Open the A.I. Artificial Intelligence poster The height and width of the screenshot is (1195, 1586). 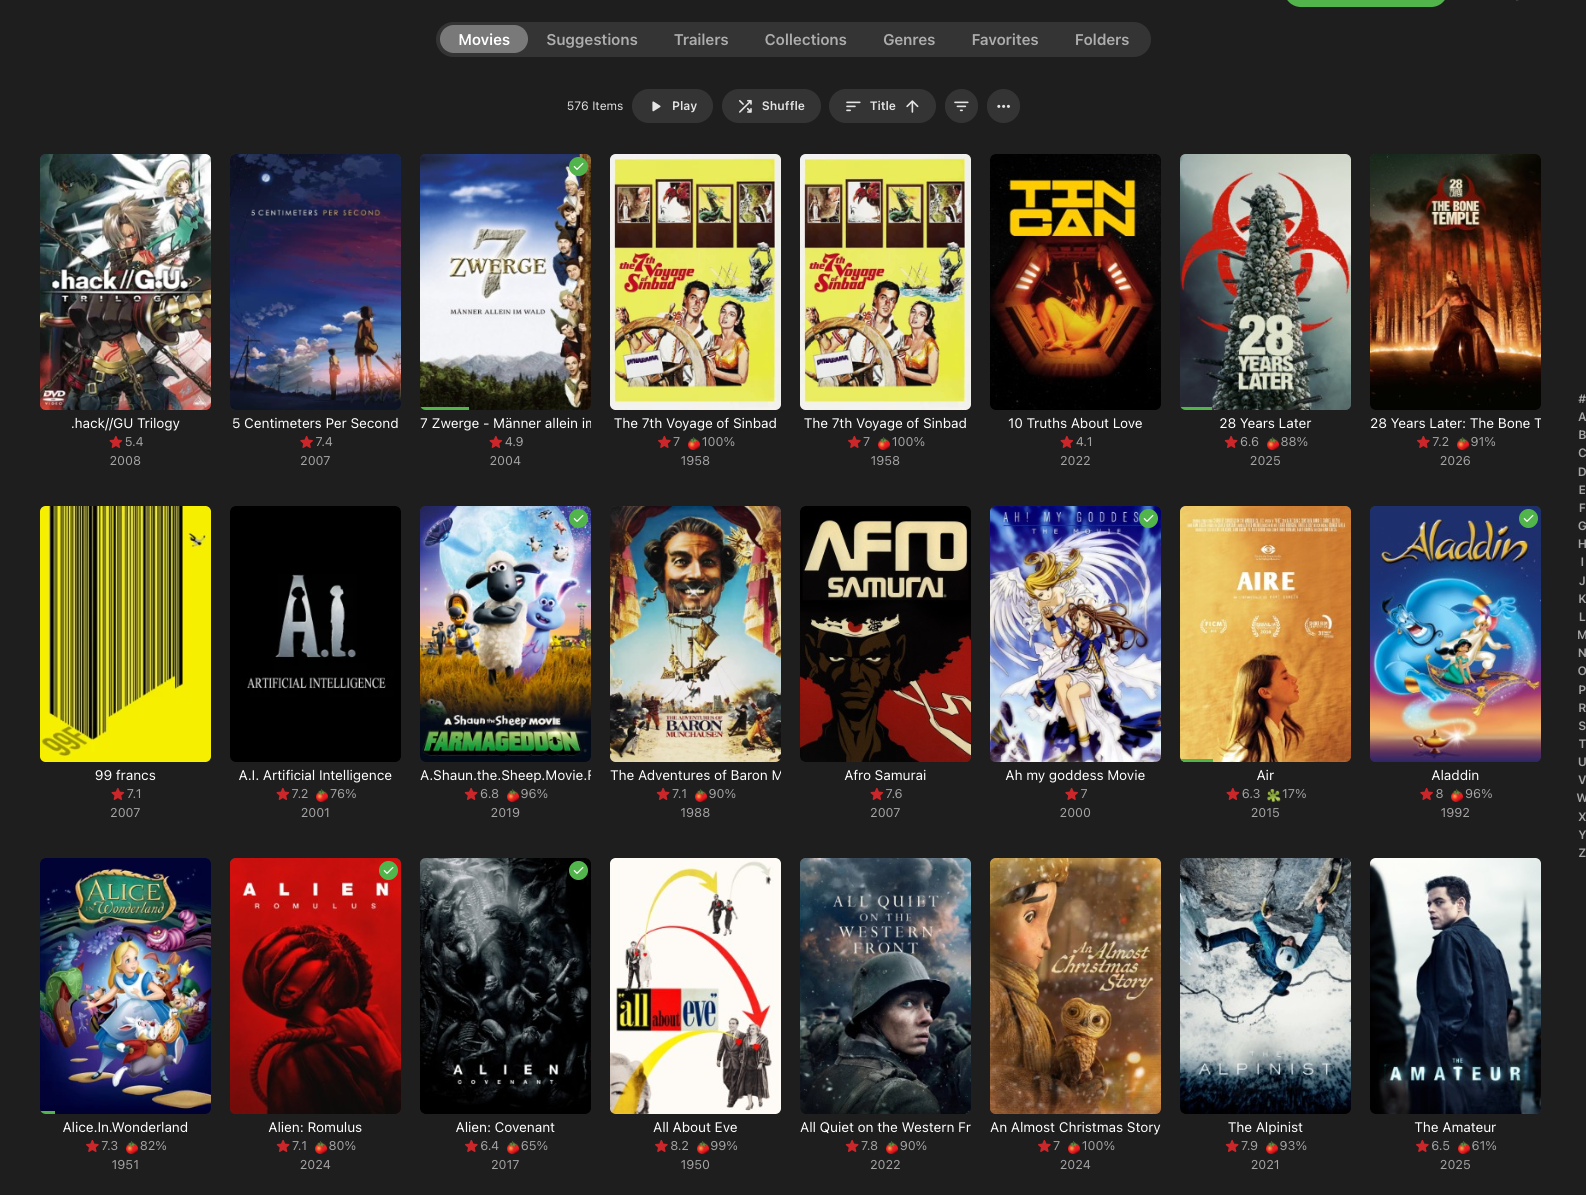(315, 634)
